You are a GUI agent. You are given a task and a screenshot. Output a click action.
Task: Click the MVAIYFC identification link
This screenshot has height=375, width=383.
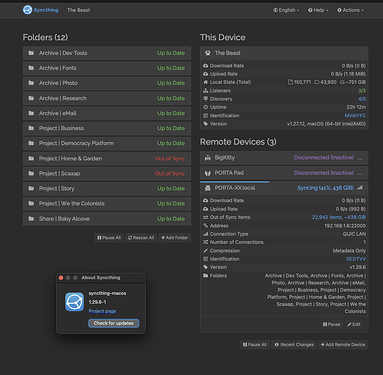(x=355, y=116)
